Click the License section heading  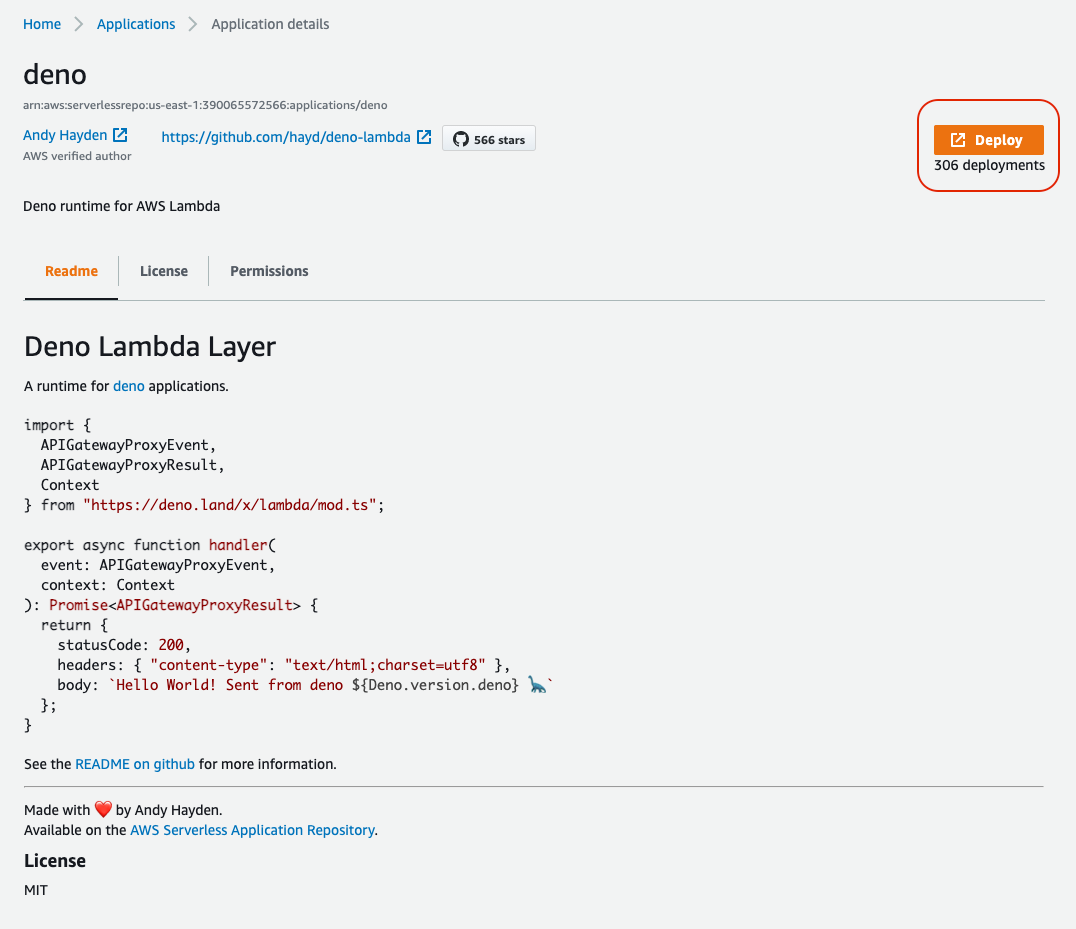pyautogui.click(x=55, y=861)
